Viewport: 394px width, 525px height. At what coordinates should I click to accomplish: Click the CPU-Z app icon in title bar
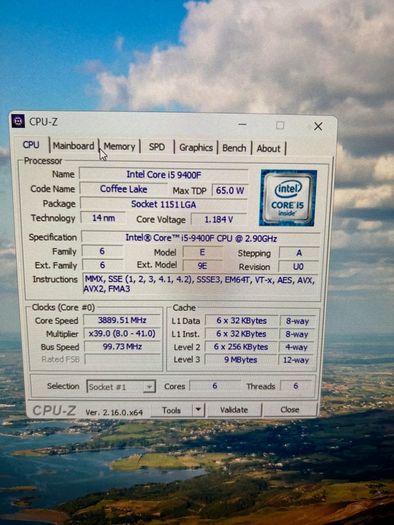(18, 121)
